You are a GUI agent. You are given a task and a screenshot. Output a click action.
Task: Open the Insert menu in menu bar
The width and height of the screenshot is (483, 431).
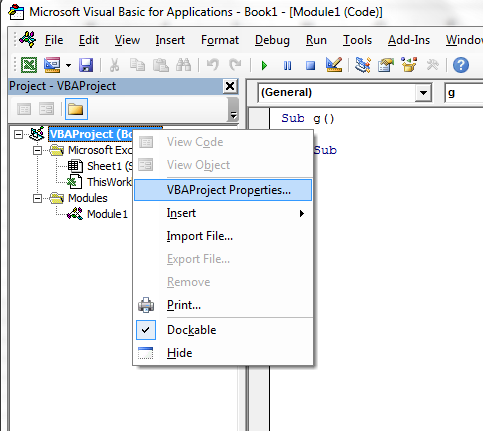pos(170,40)
